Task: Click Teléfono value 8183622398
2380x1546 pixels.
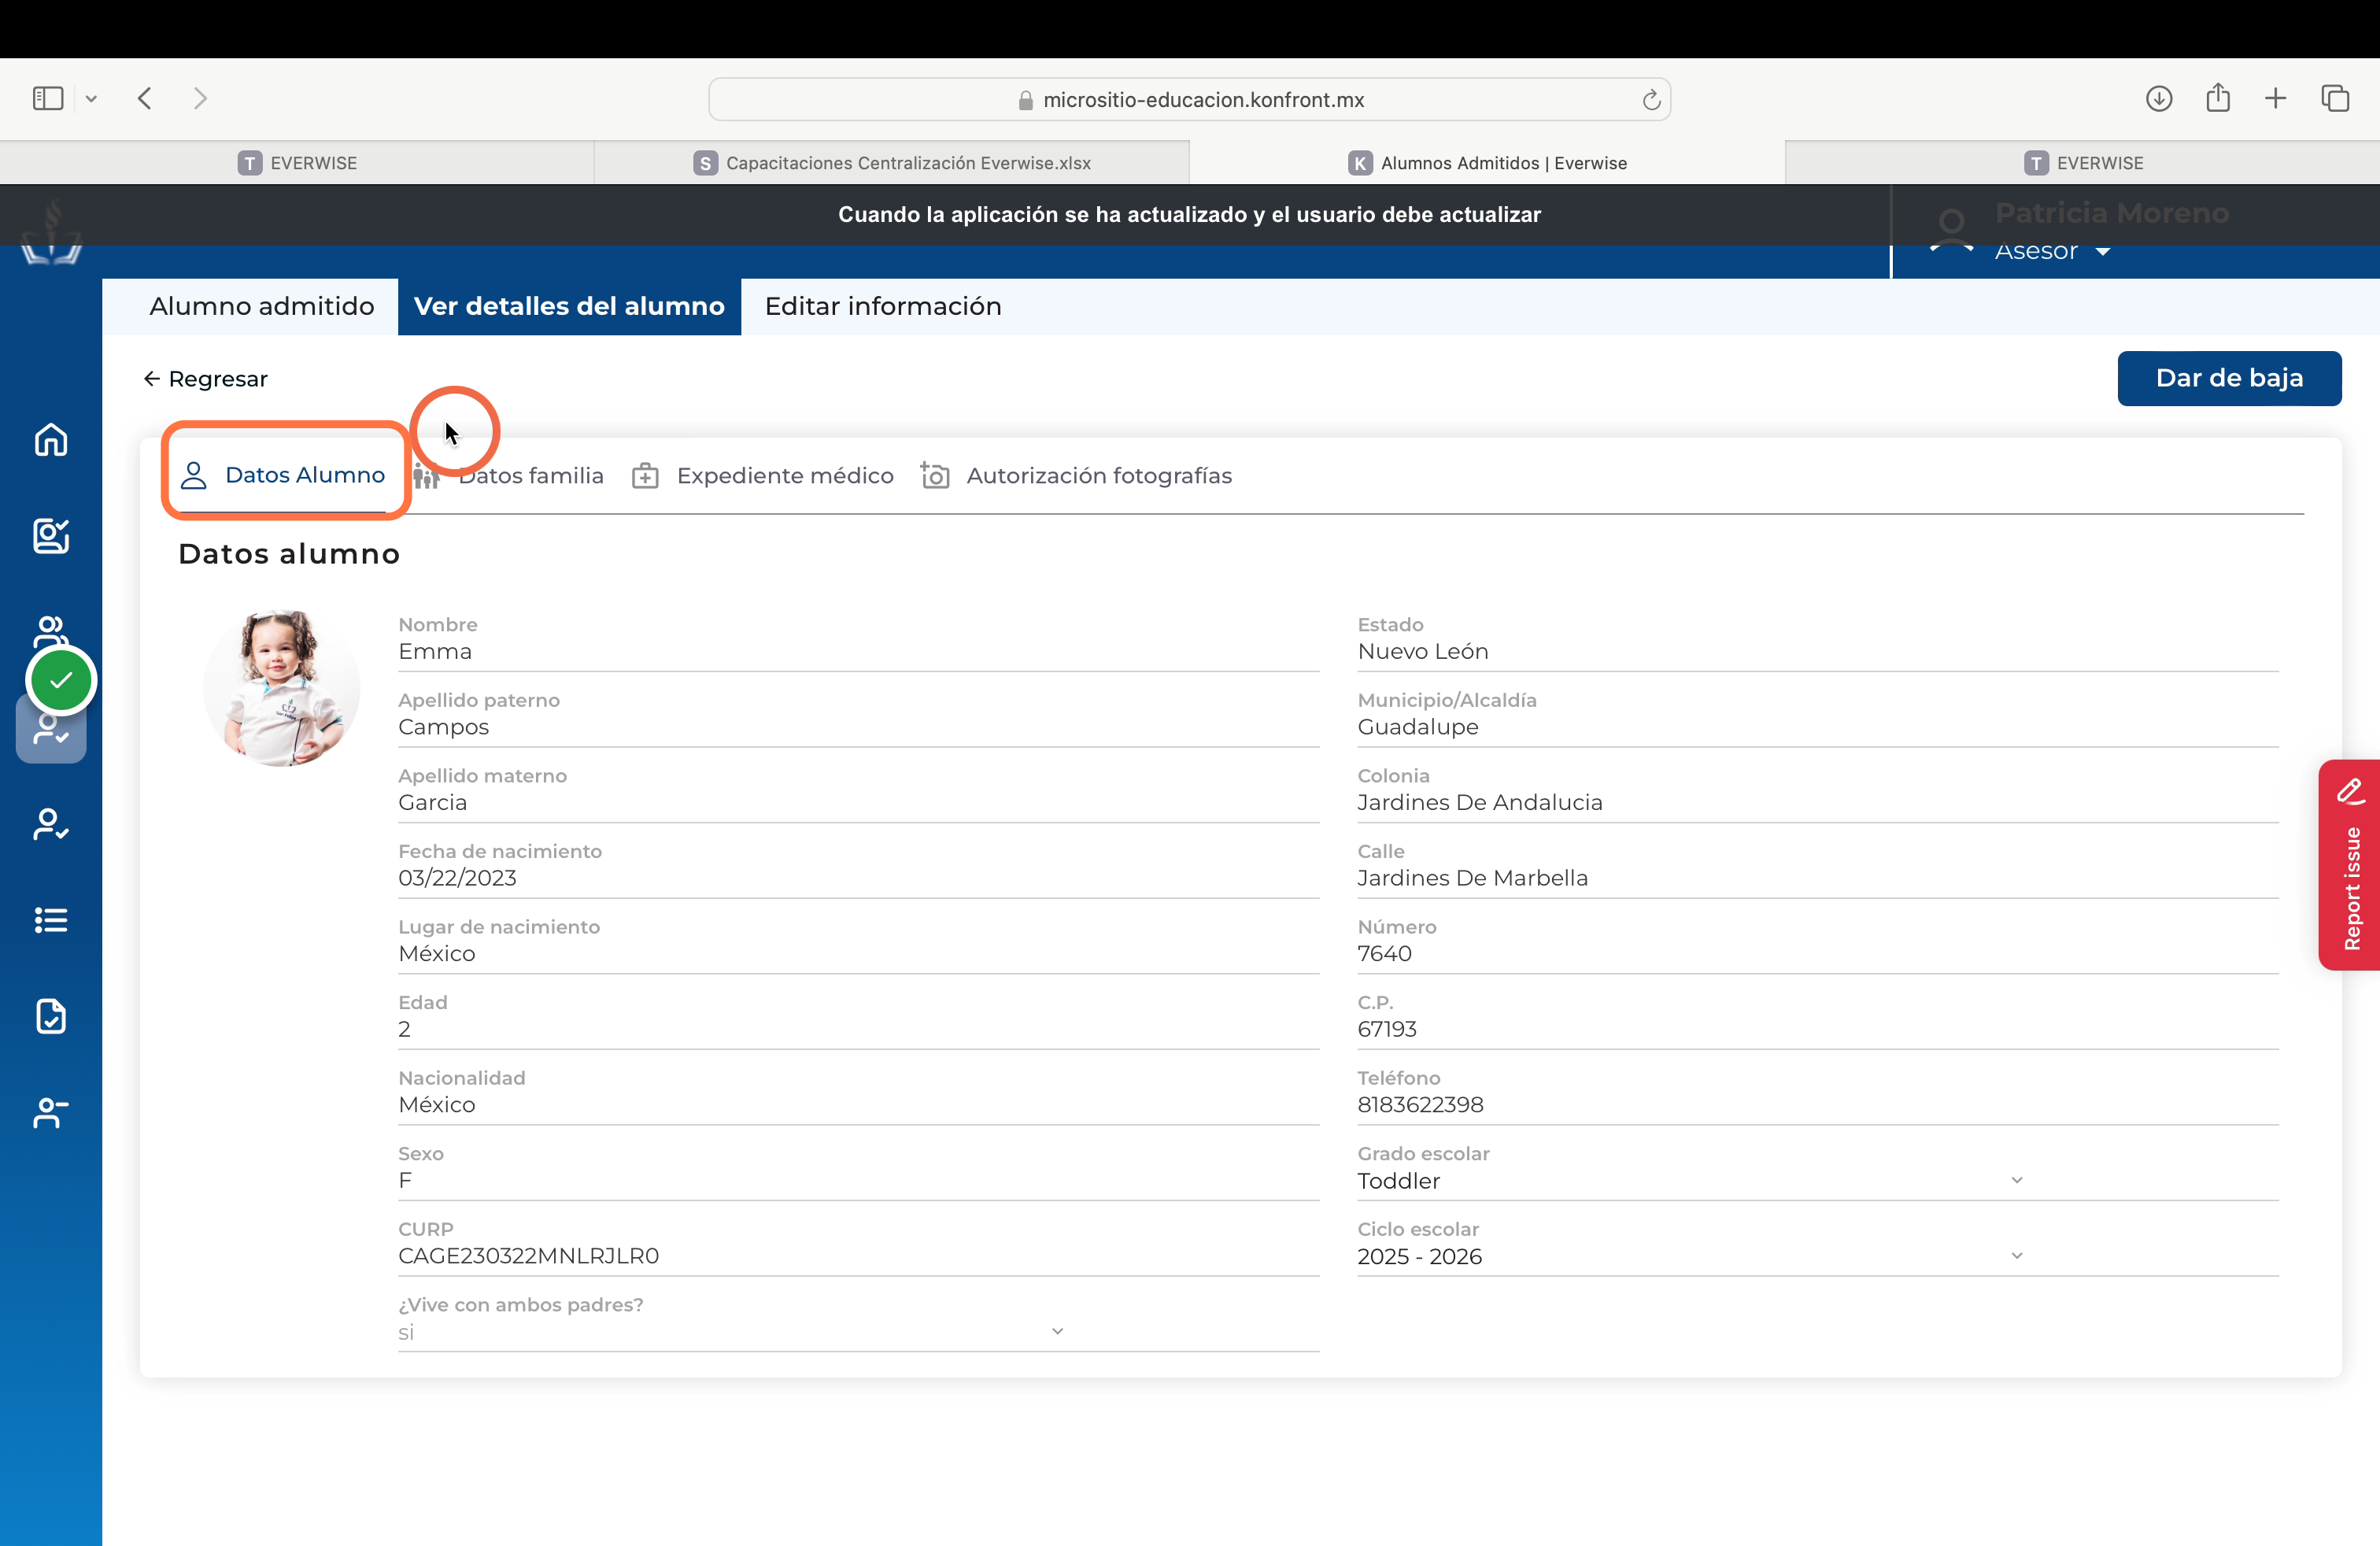Action: coord(1420,1104)
